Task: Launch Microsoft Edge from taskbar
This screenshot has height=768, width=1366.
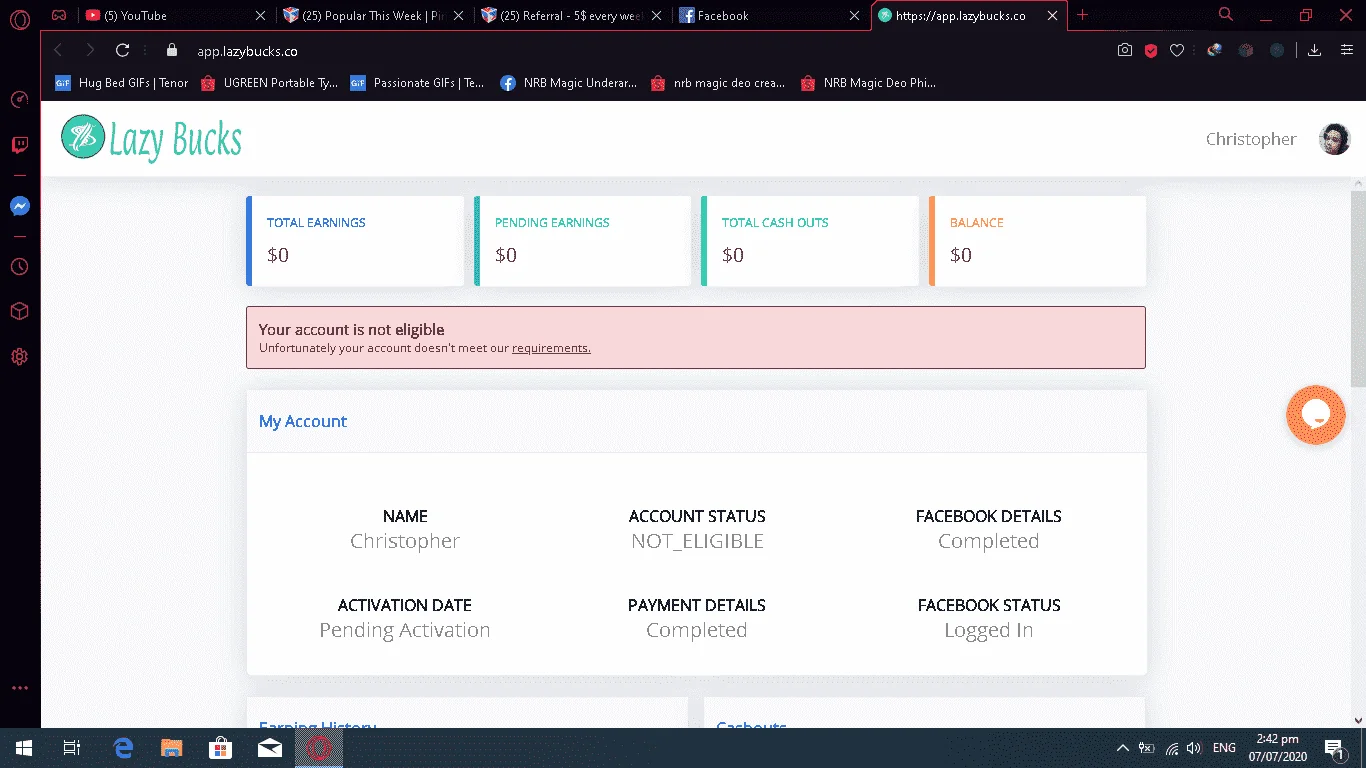Action: tap(124, 748)
